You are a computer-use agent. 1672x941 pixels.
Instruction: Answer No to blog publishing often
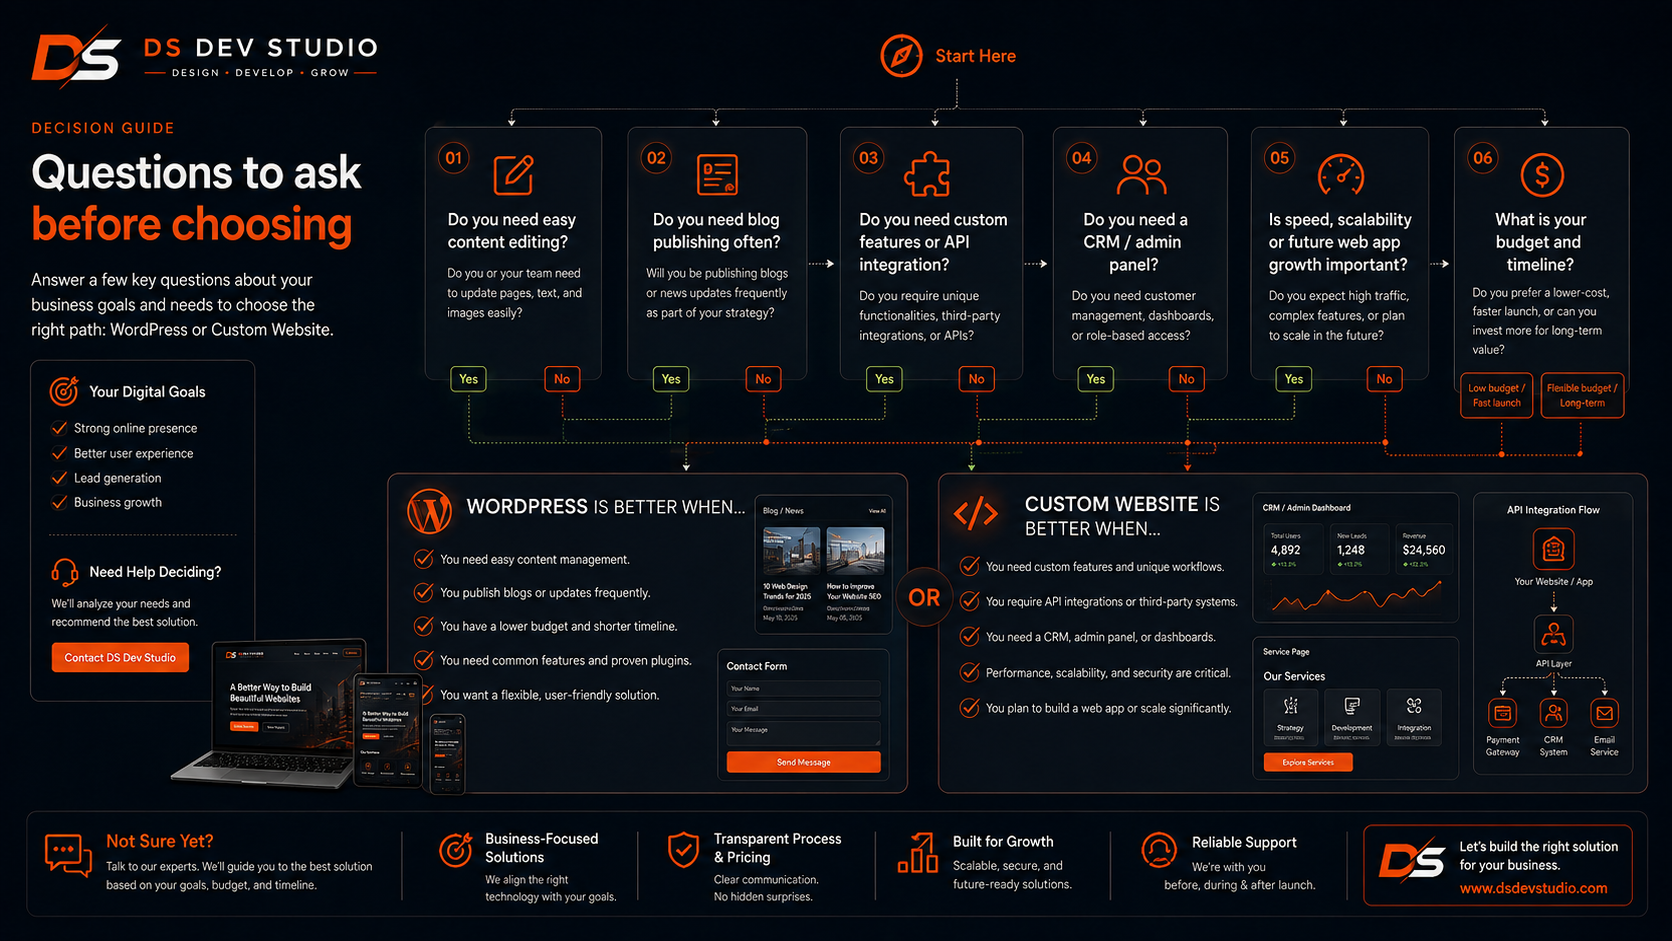[x=763, y=379]
